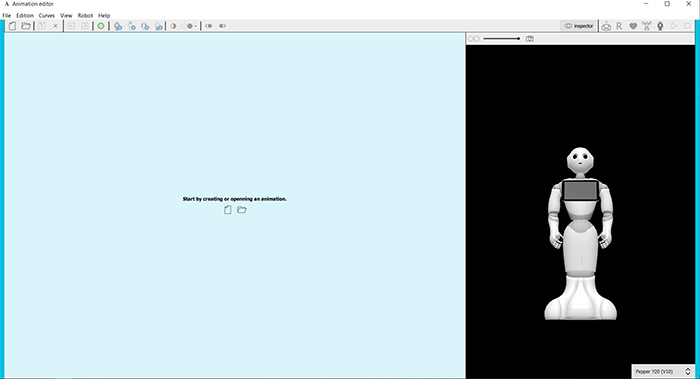Image resolution: width=700 pixels, height=379 pixels.
Task: Open the View menu
Action: [66, 15]
